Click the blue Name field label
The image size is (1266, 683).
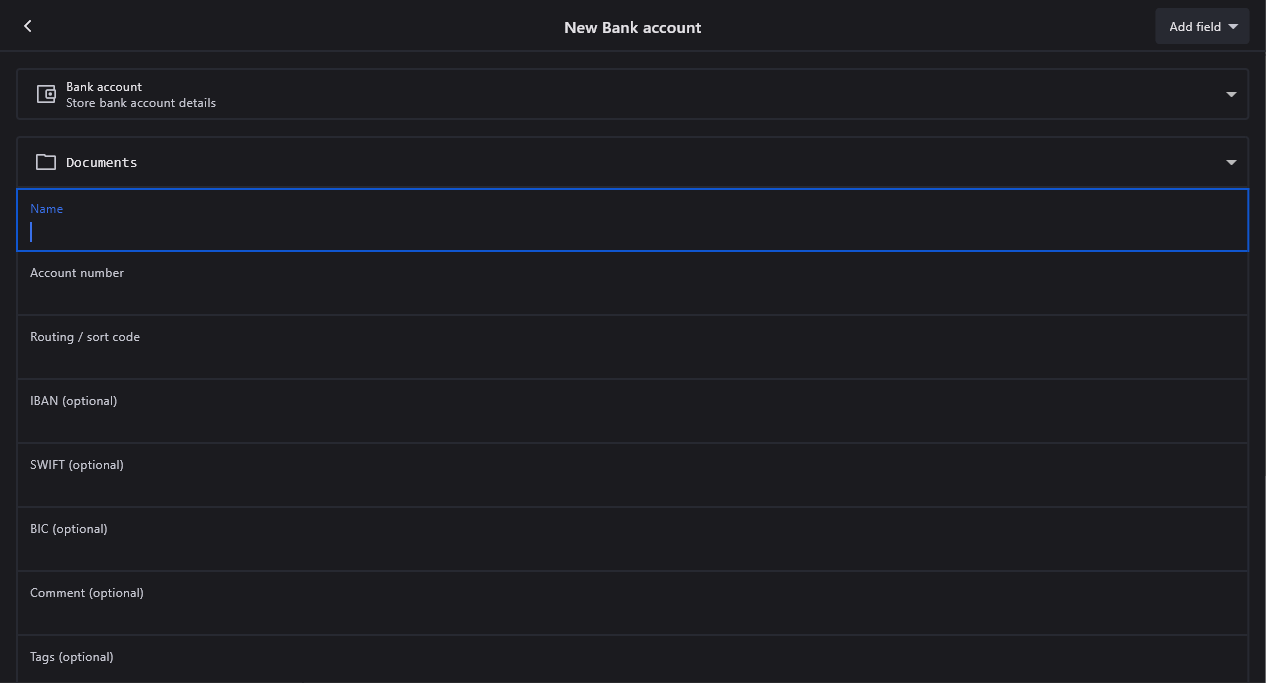[46, 209]
